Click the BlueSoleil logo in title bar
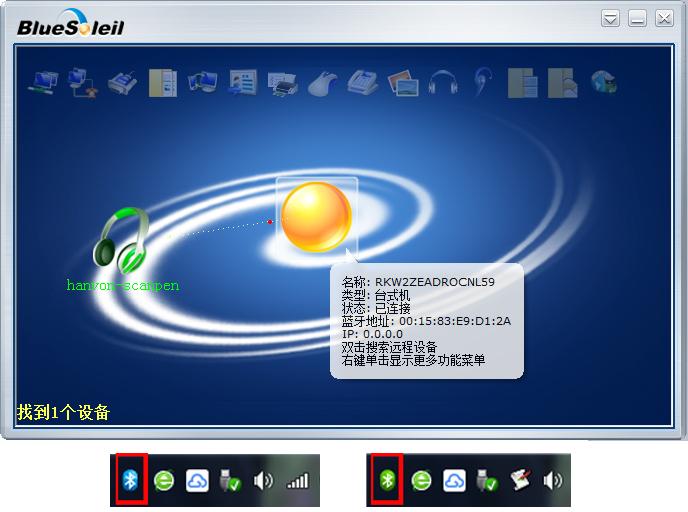Screen dimensions: 688x512 71,24
